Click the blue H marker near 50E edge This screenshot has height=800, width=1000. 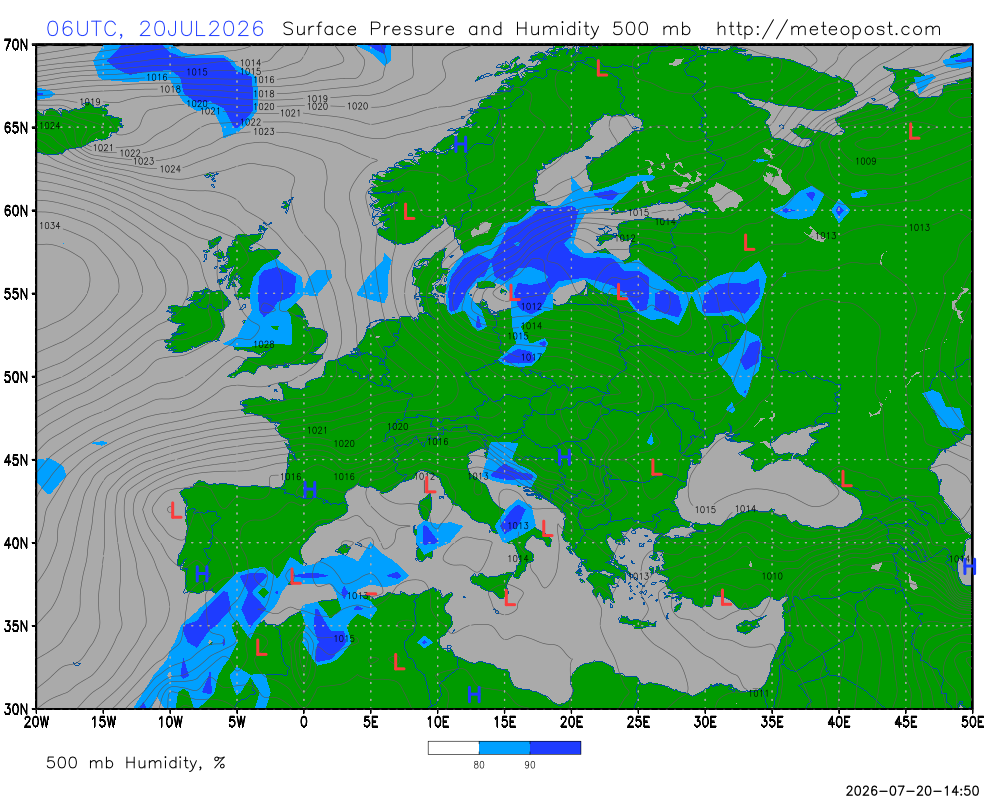pos(969,567)
